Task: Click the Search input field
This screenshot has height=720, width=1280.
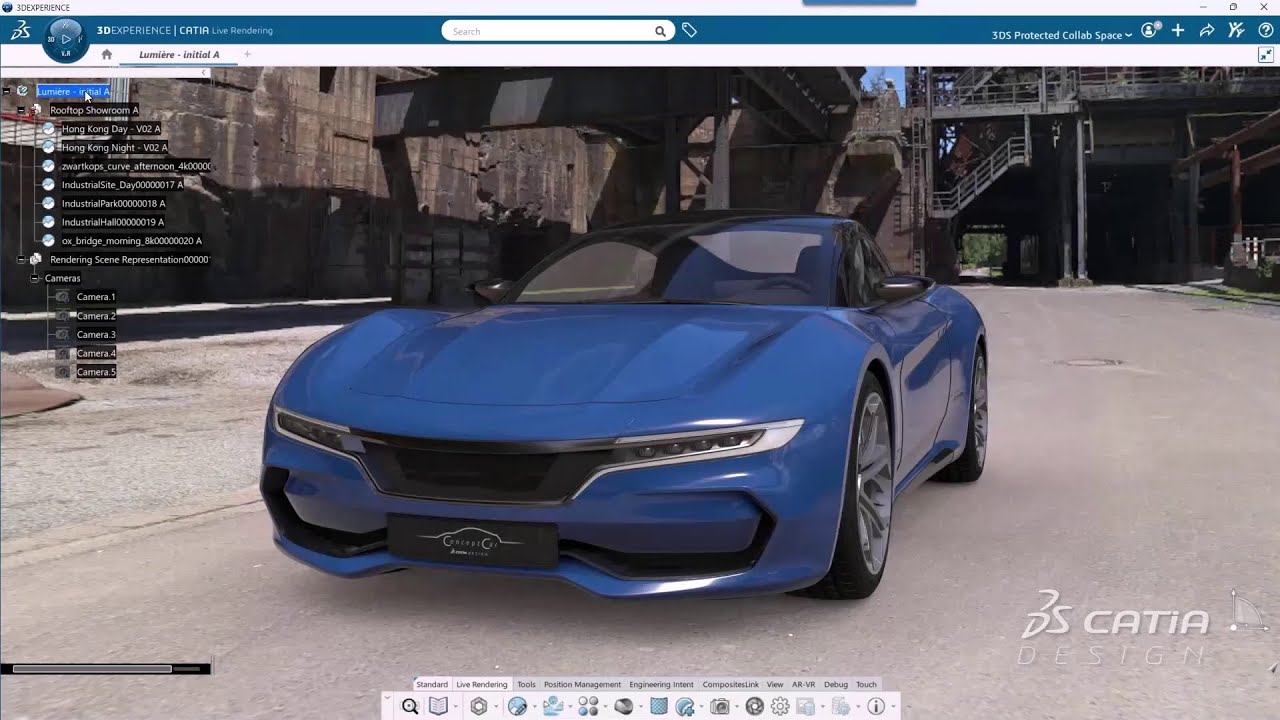Action: 548,31
